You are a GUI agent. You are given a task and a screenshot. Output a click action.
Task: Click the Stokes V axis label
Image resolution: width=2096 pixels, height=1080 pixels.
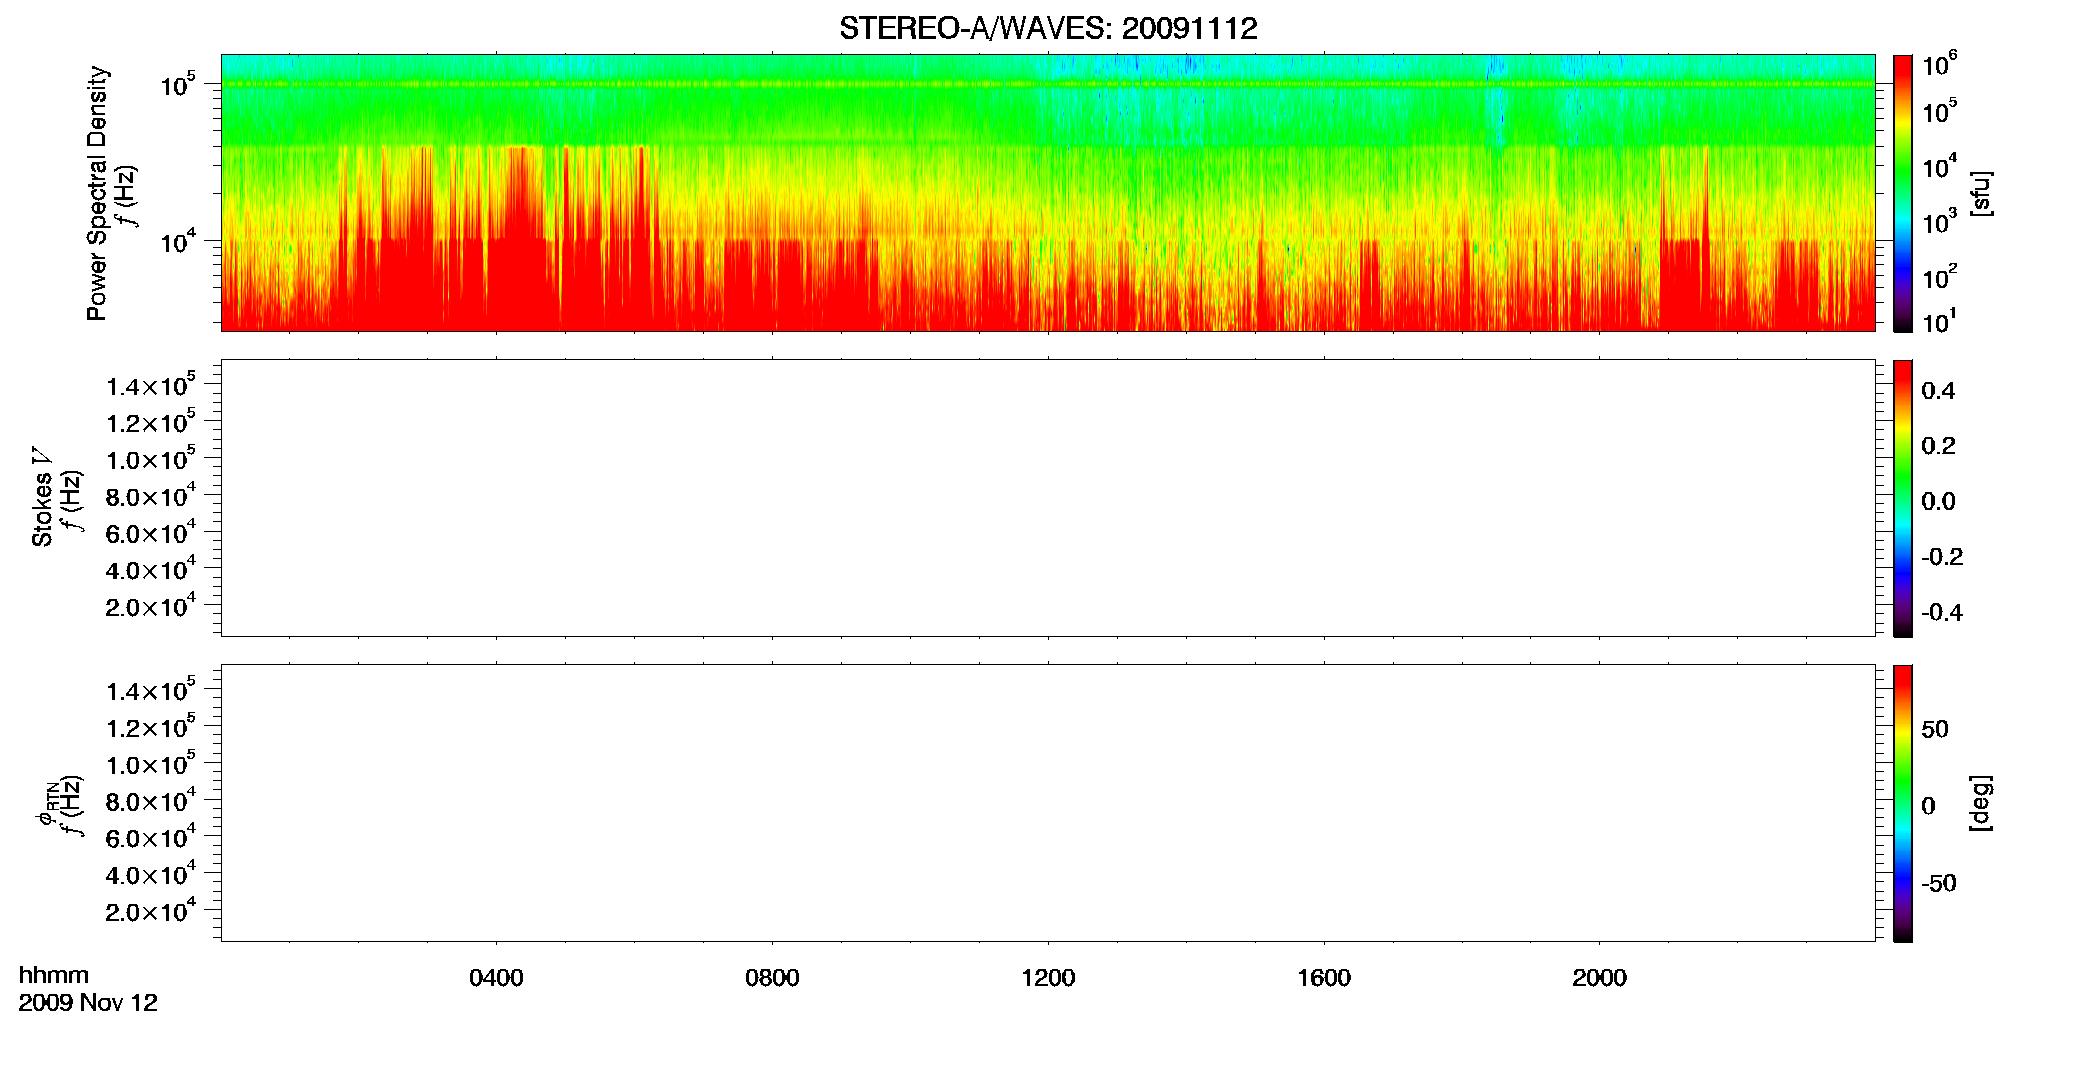42,497
